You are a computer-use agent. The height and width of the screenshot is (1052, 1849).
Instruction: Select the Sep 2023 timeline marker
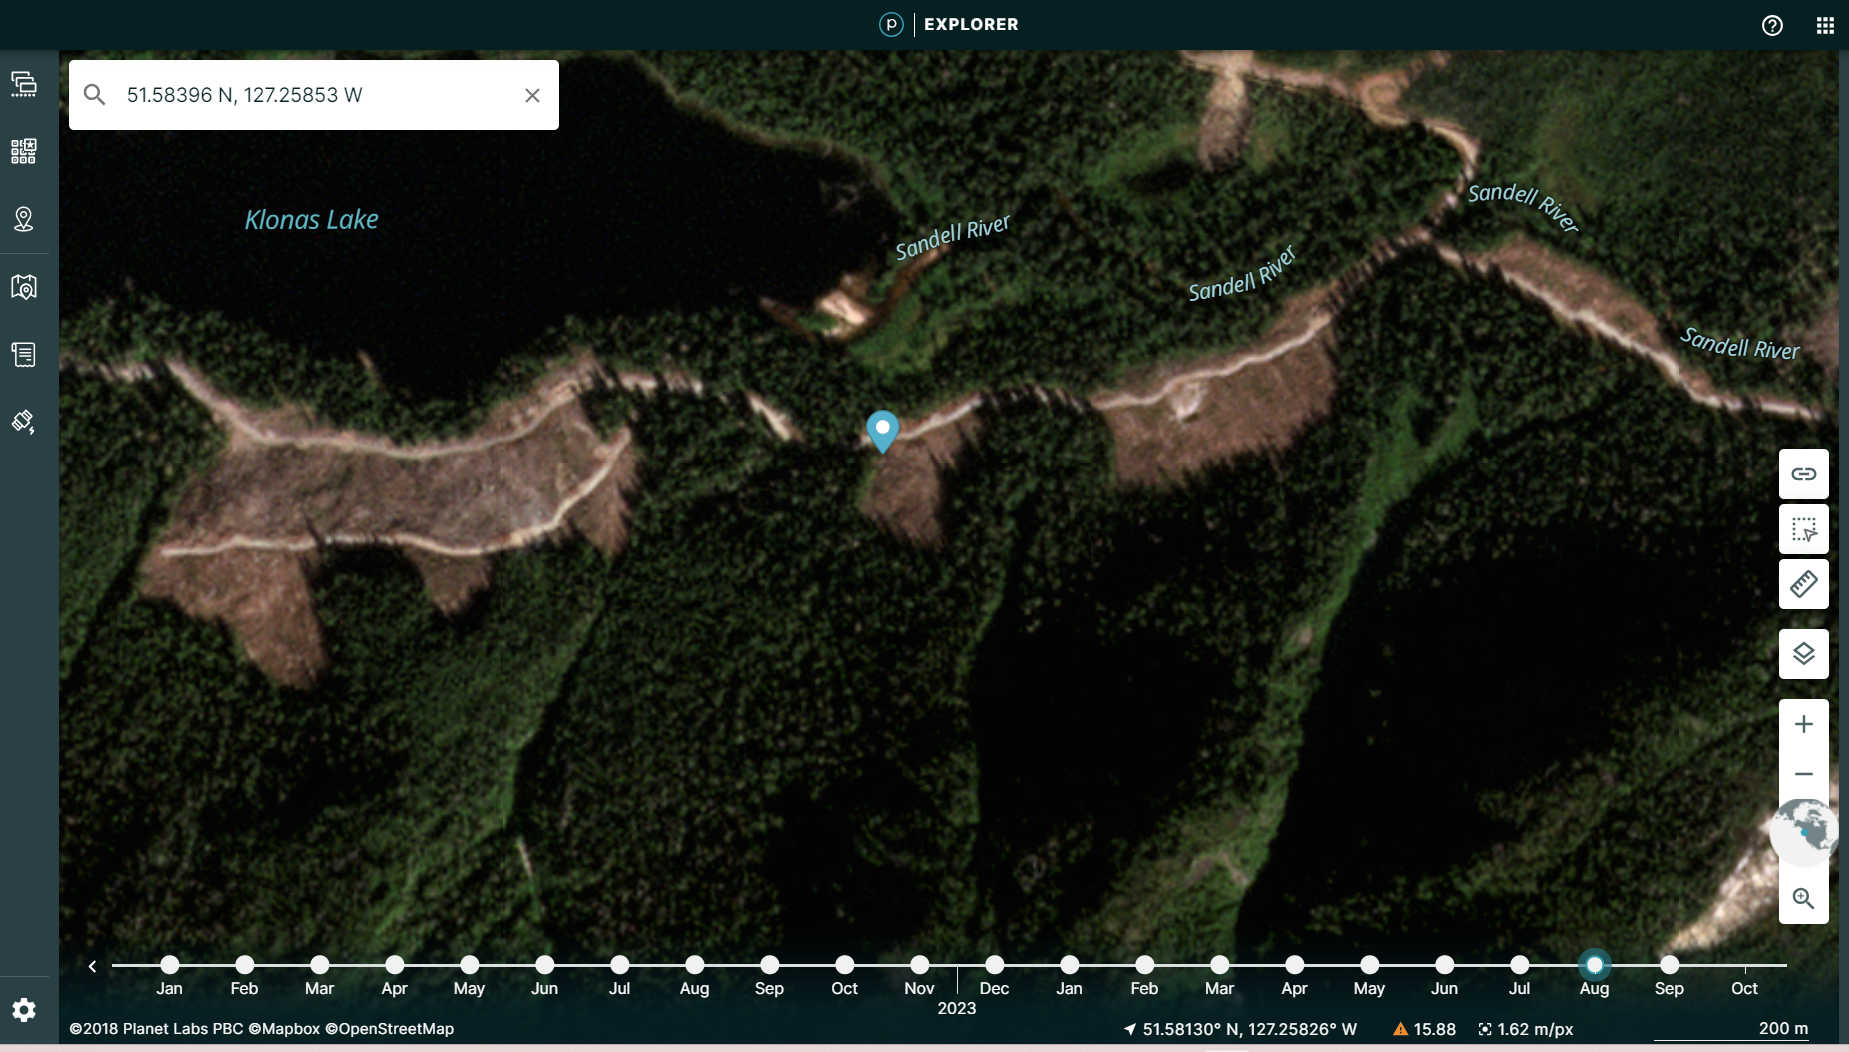pos(1670,965)
